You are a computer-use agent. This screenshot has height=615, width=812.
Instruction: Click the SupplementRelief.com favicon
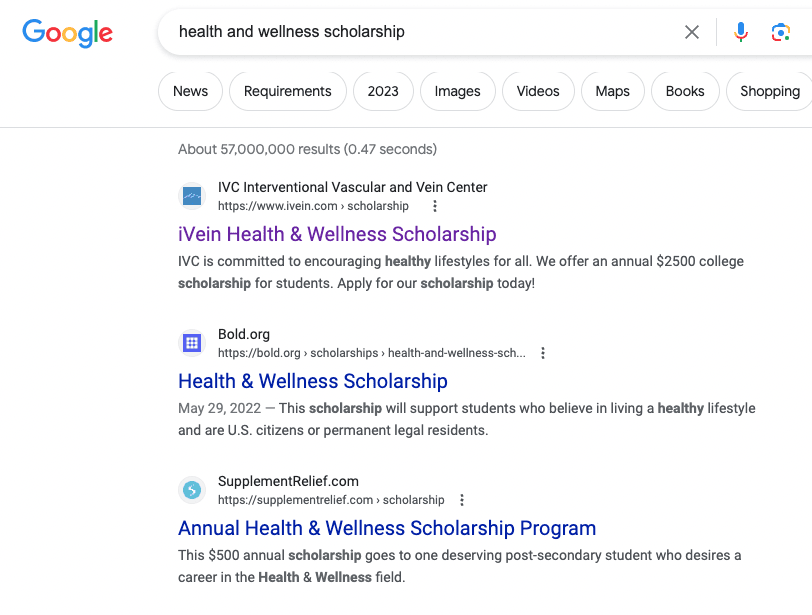[192, 490]
